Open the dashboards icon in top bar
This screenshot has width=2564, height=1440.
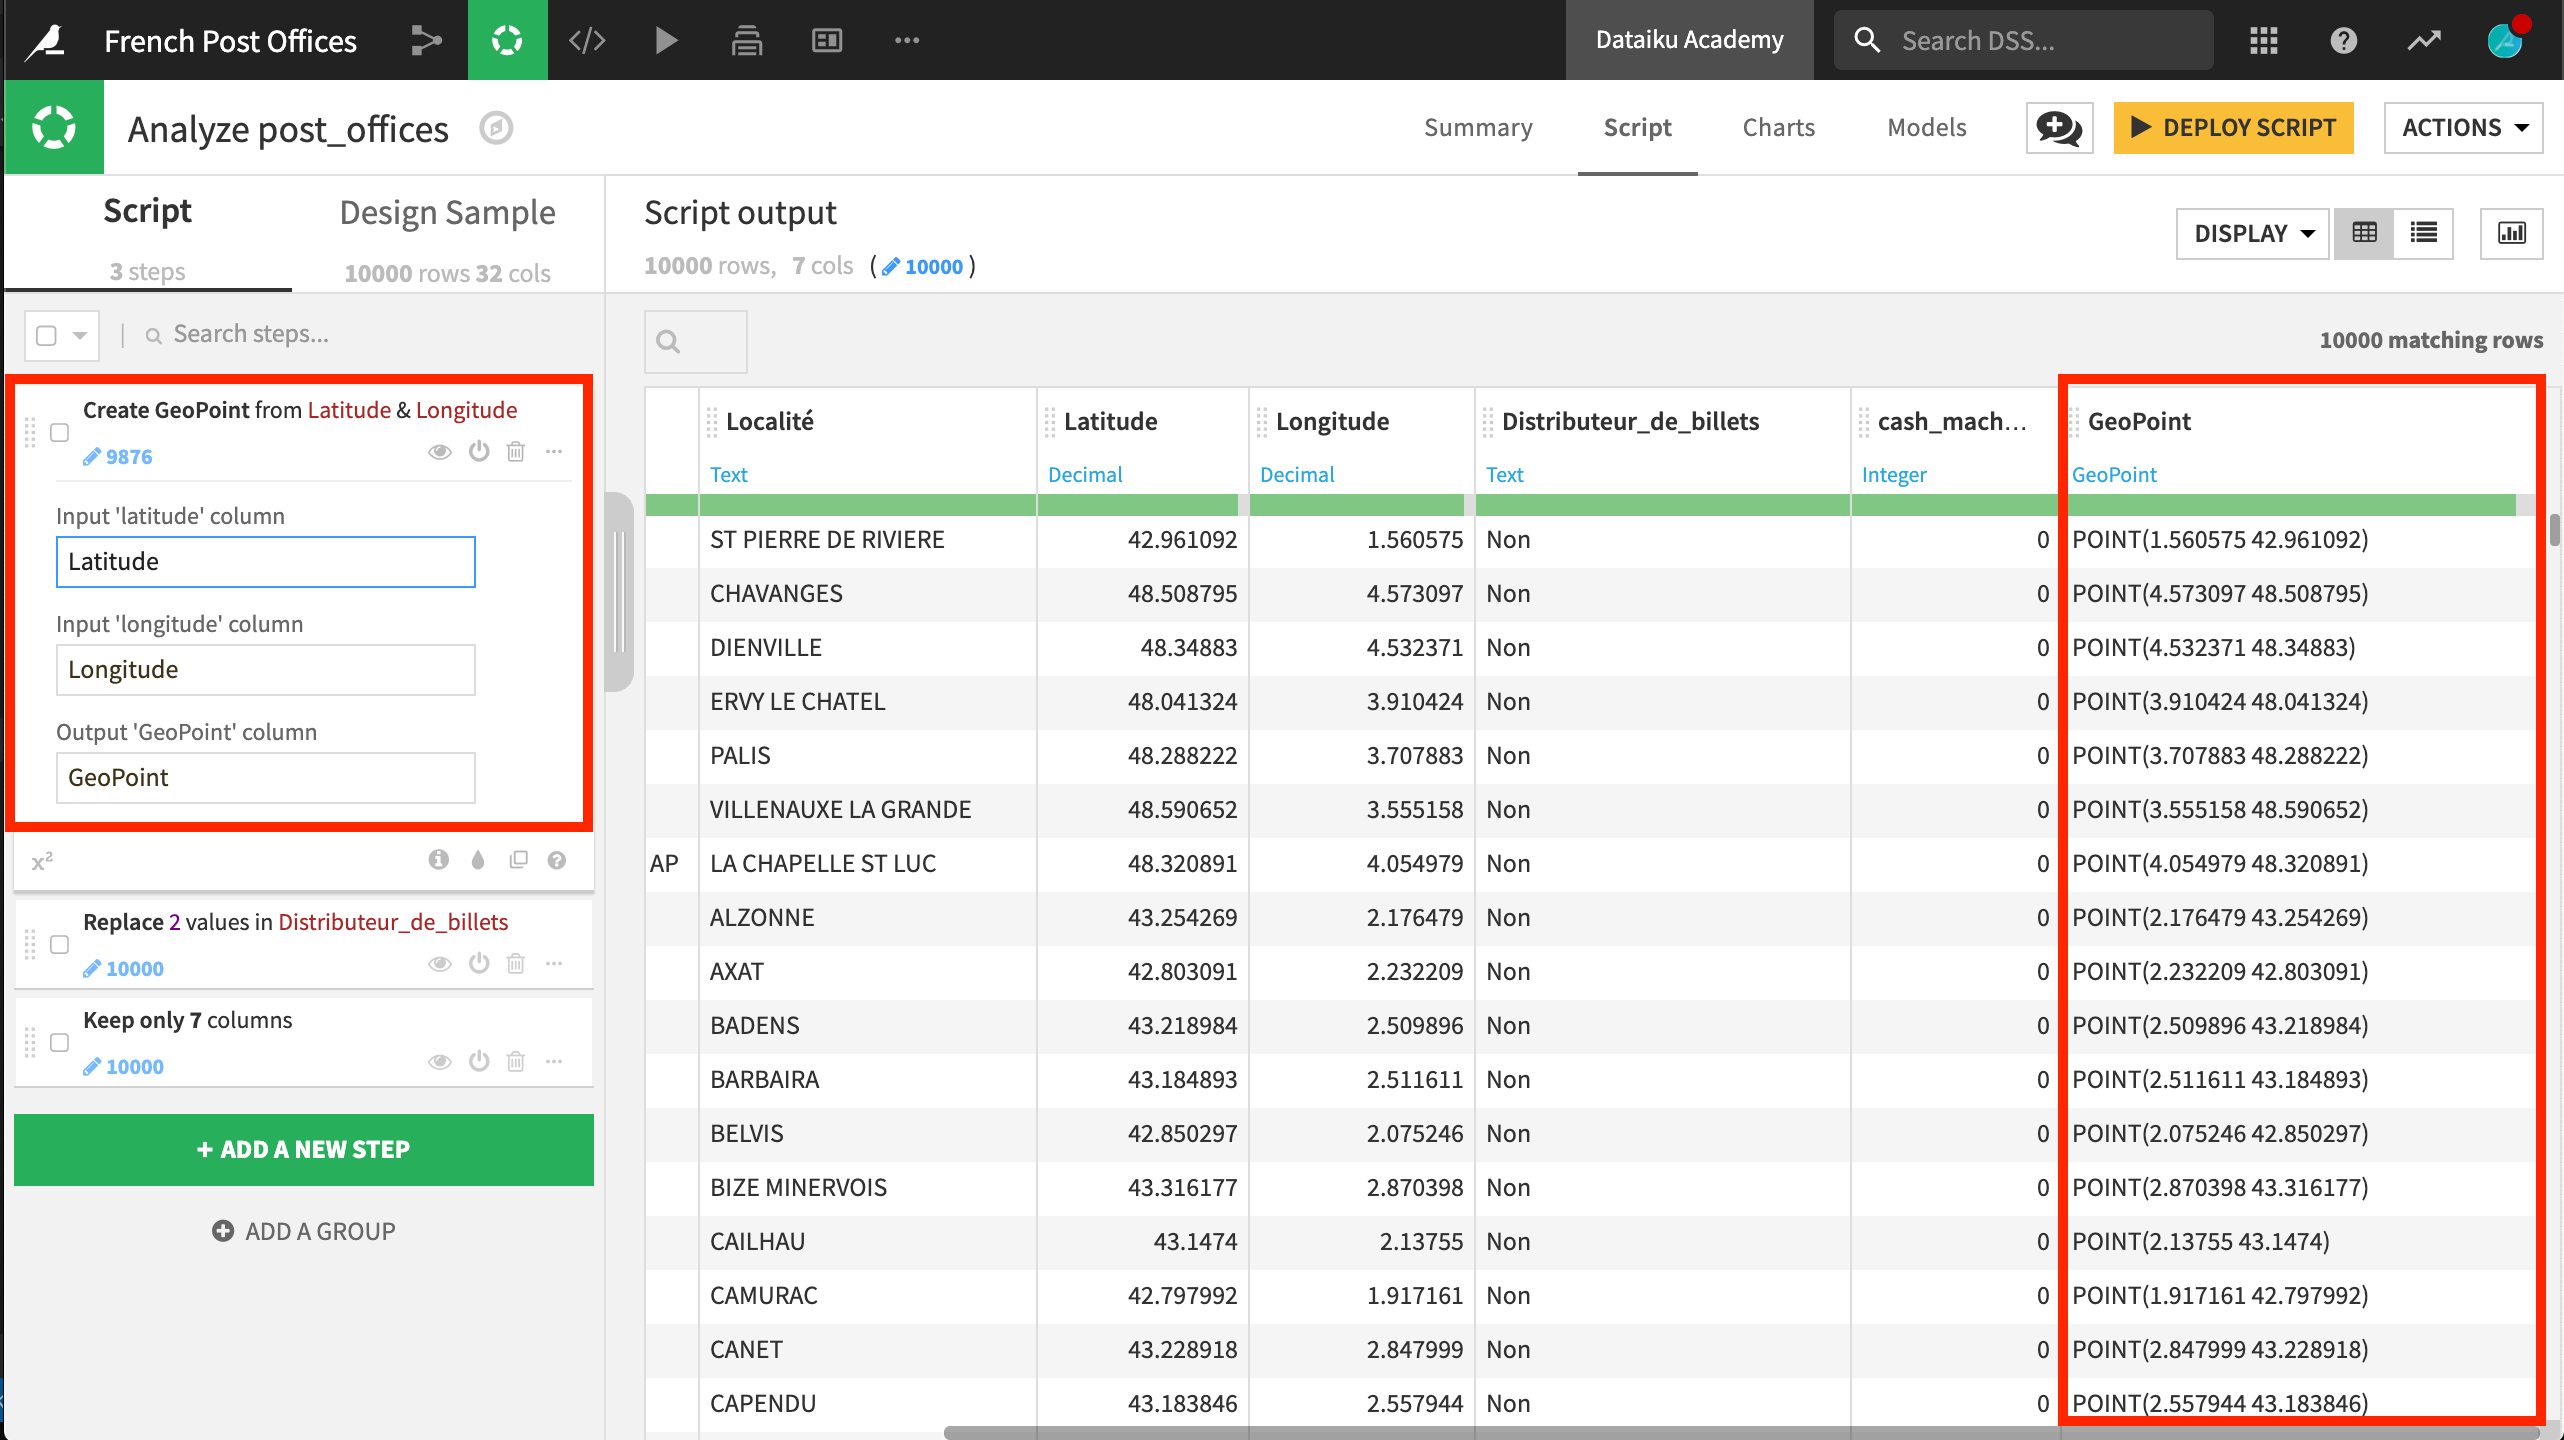coord(826,40)
